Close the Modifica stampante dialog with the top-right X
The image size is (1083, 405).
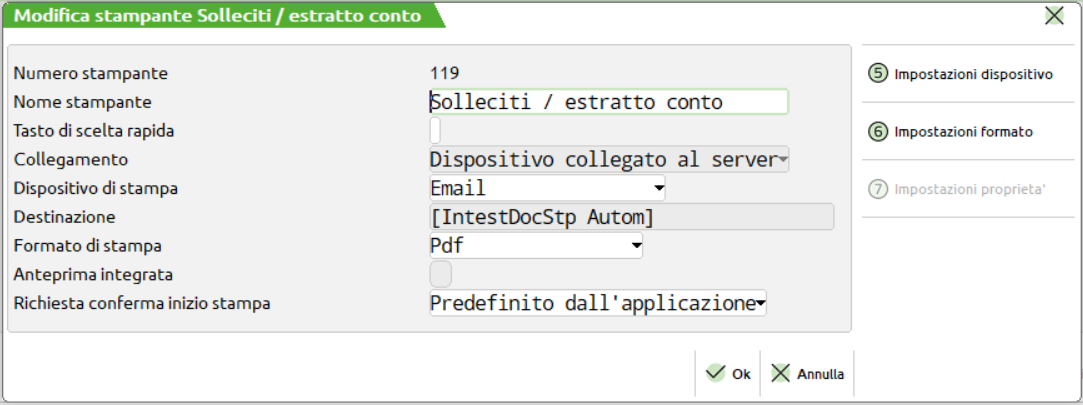coord(1053,15)
